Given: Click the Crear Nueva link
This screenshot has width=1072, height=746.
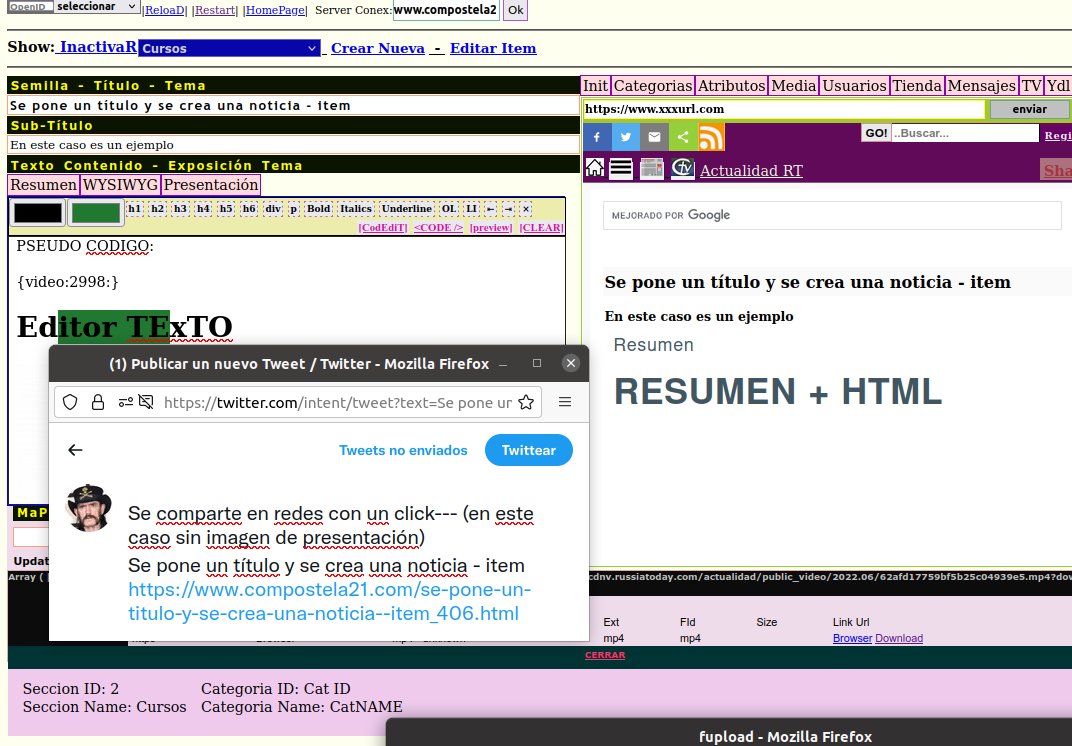Looking at the screenshot, I should pos(377,49).
